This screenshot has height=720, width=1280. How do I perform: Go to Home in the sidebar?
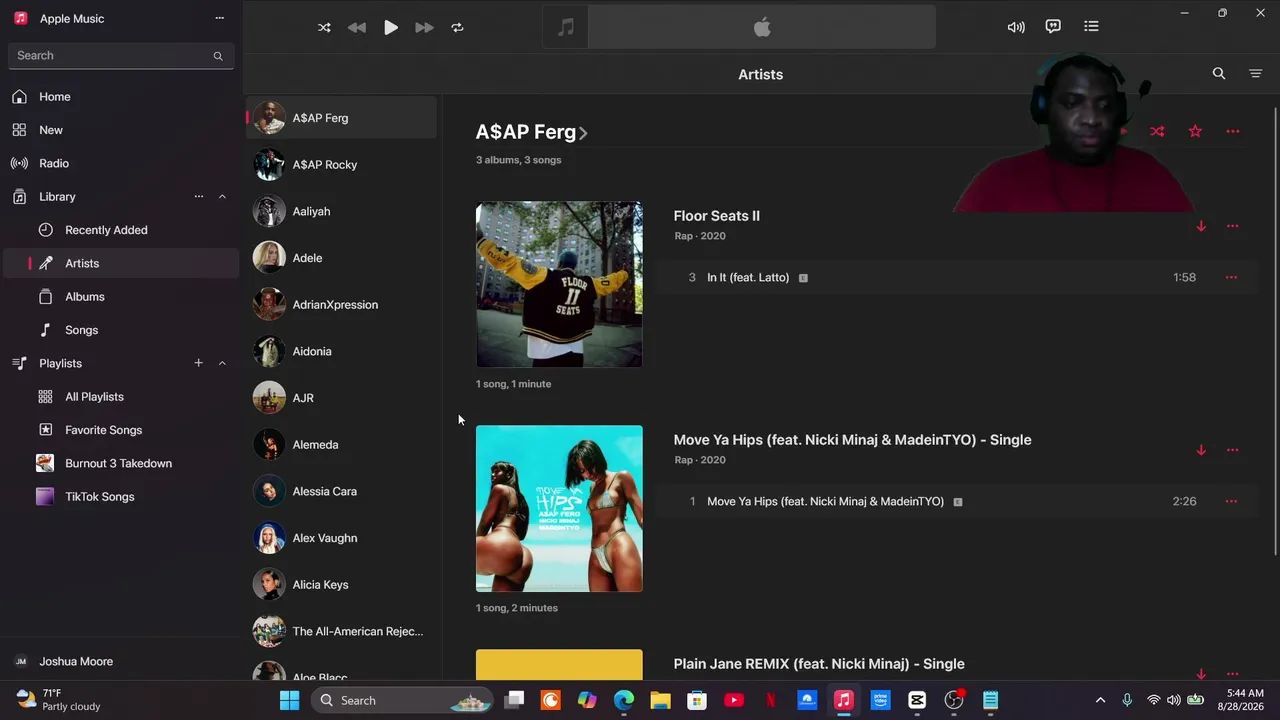(121, 97)
